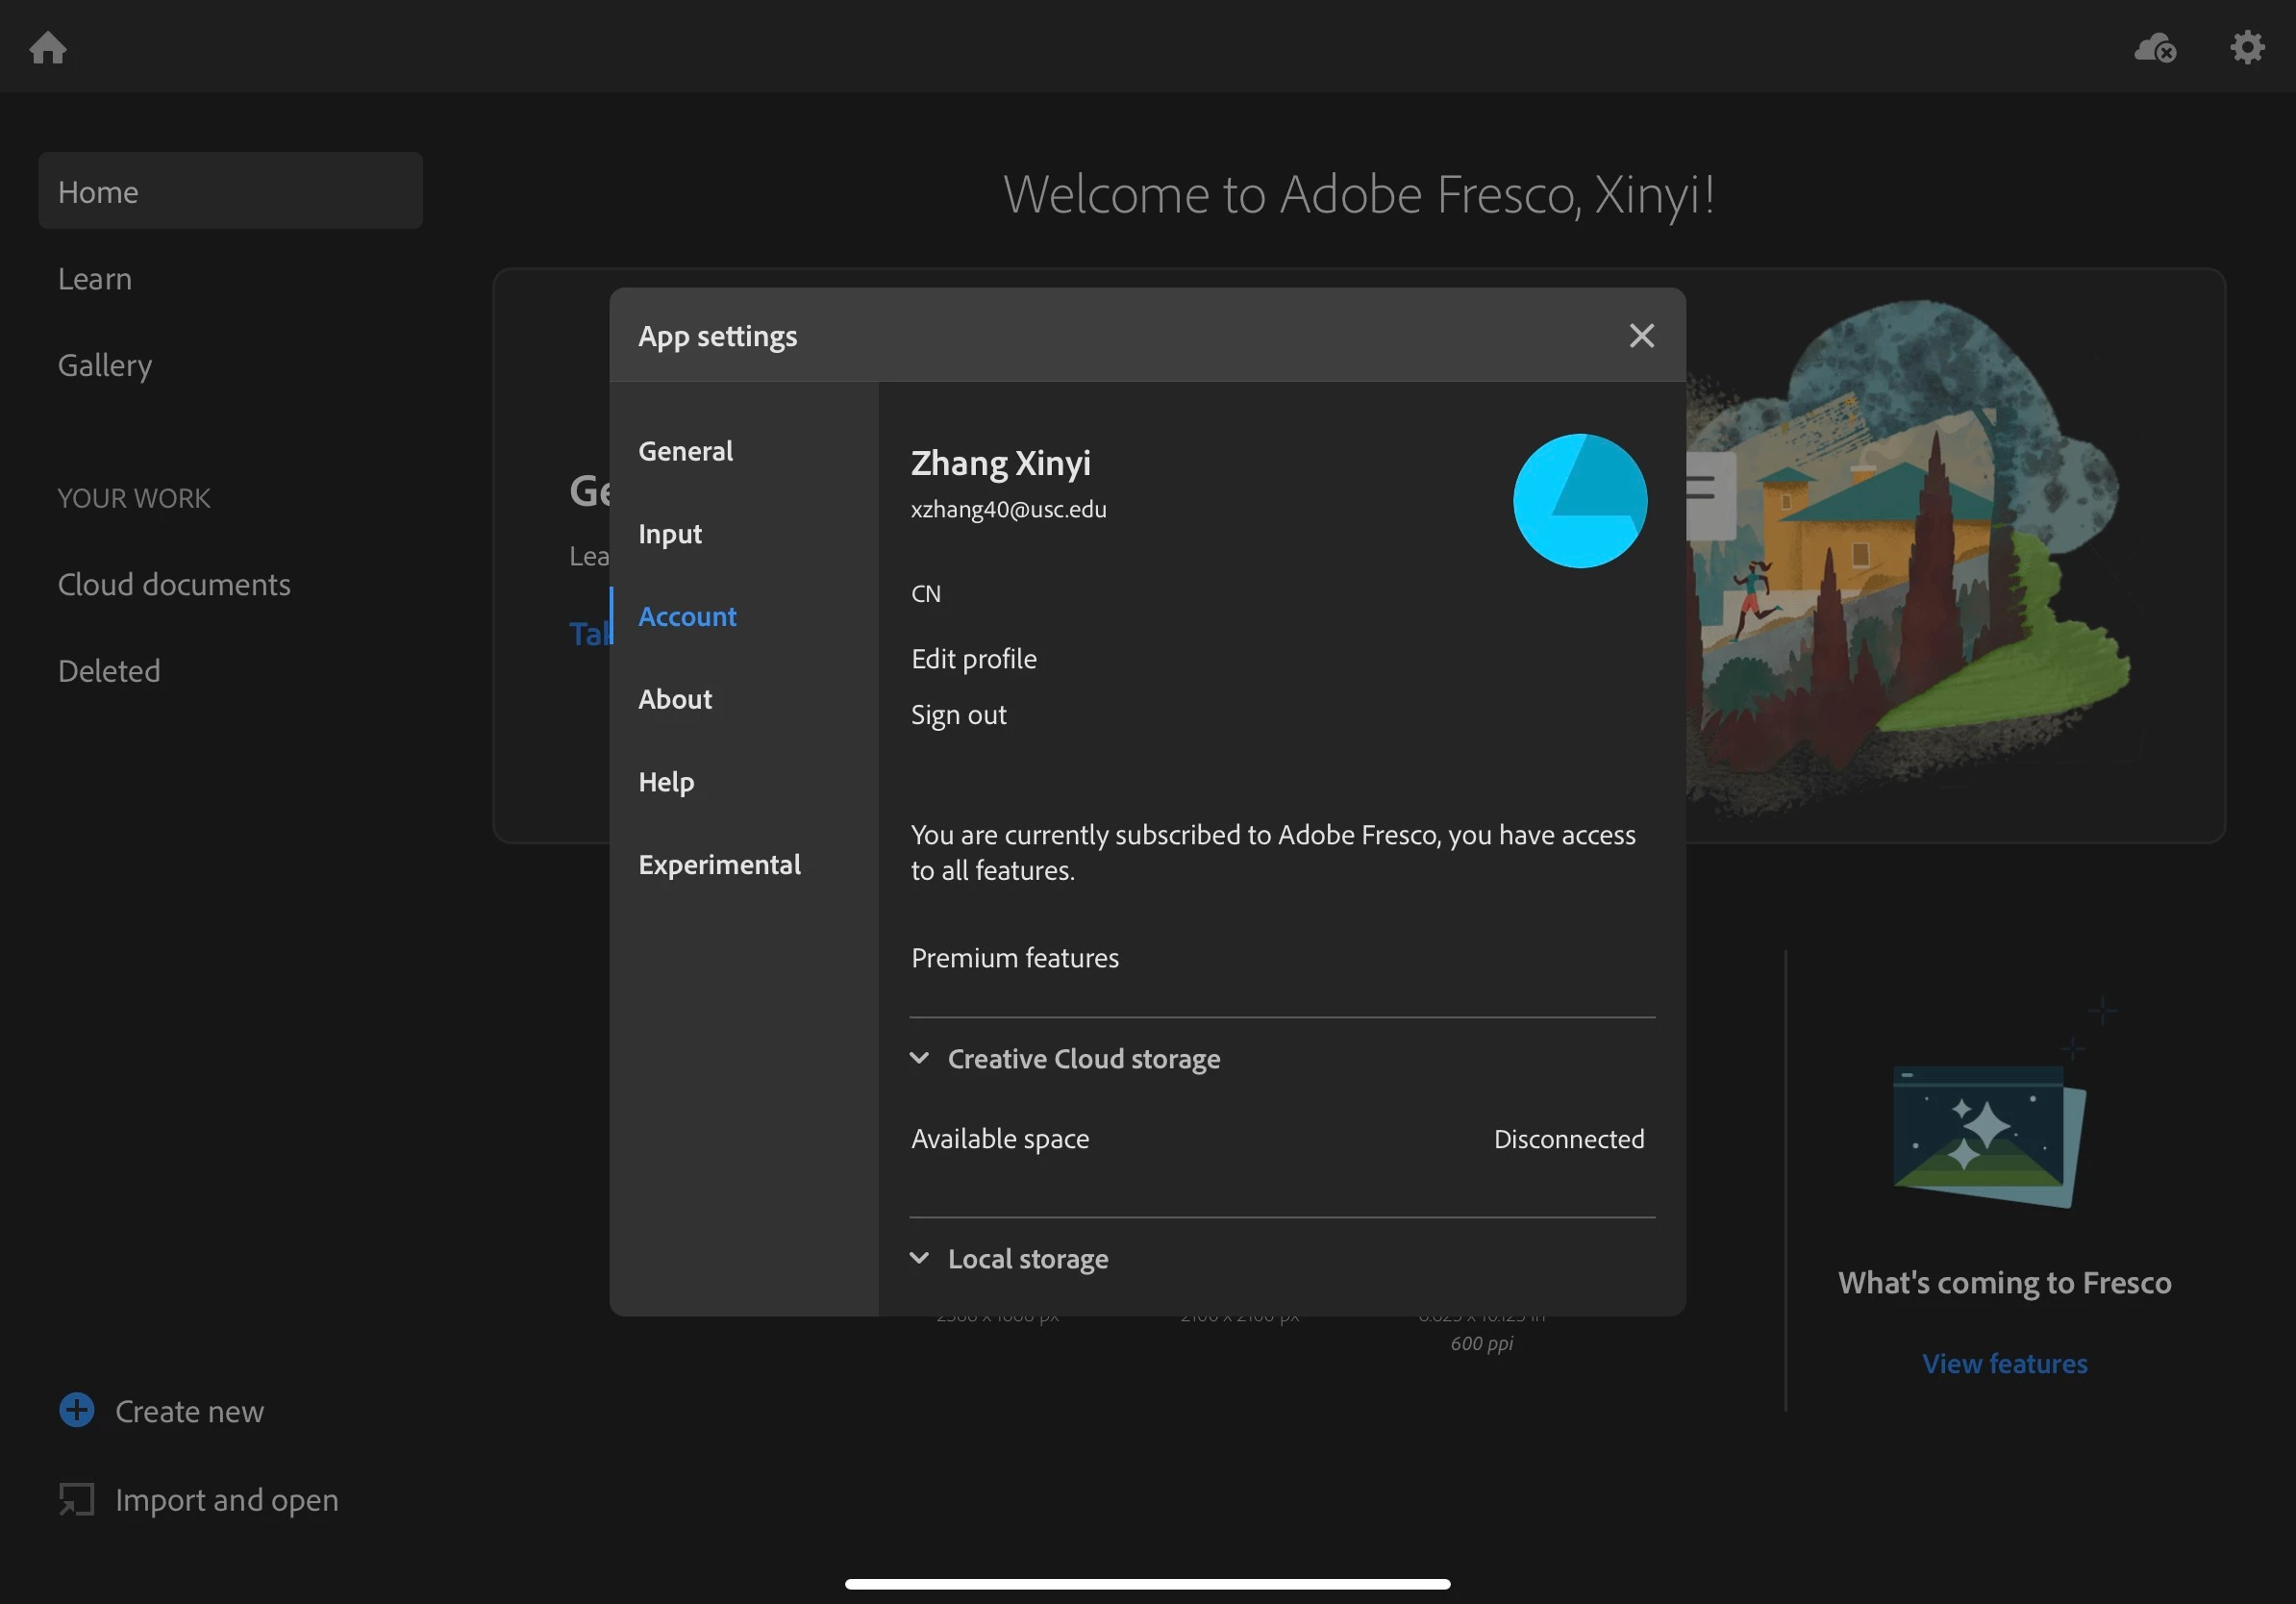Go to the Gallery section
Viewport: 2296px width, 1604px height.
tap(105, 365)
